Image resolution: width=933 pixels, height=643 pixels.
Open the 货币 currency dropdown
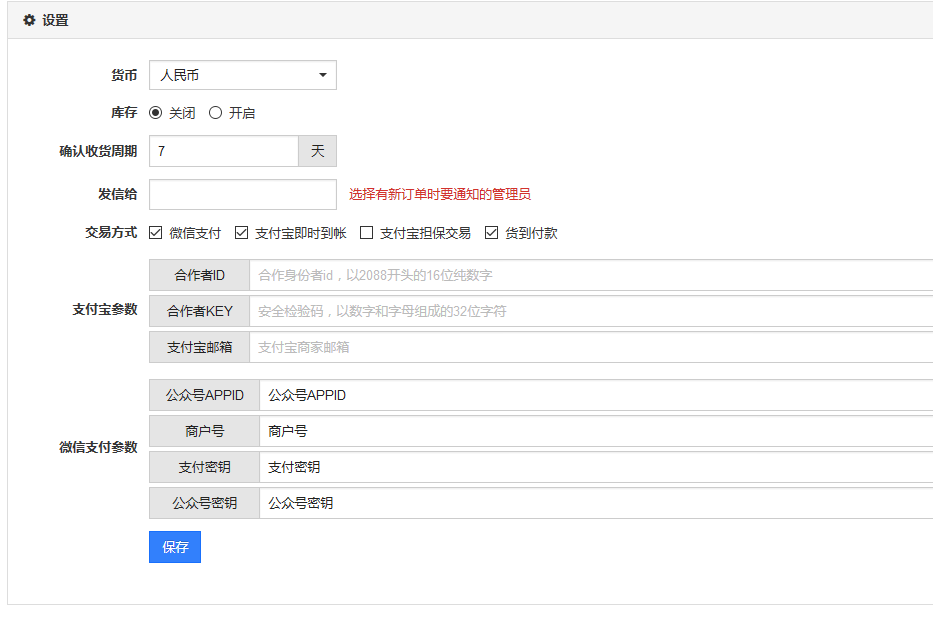243,75
